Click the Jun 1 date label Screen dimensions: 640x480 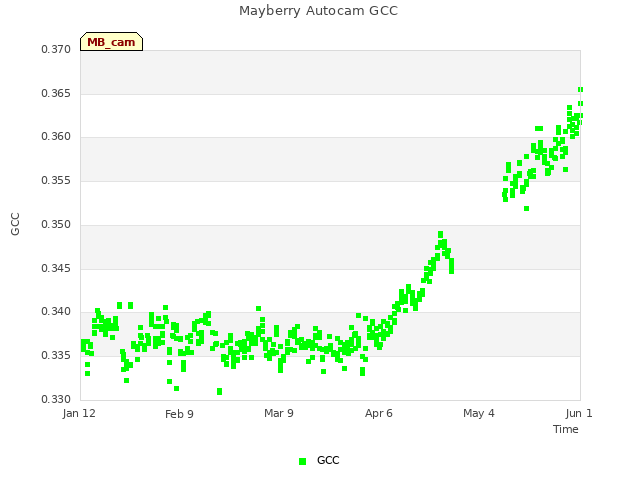click(579, 413)
